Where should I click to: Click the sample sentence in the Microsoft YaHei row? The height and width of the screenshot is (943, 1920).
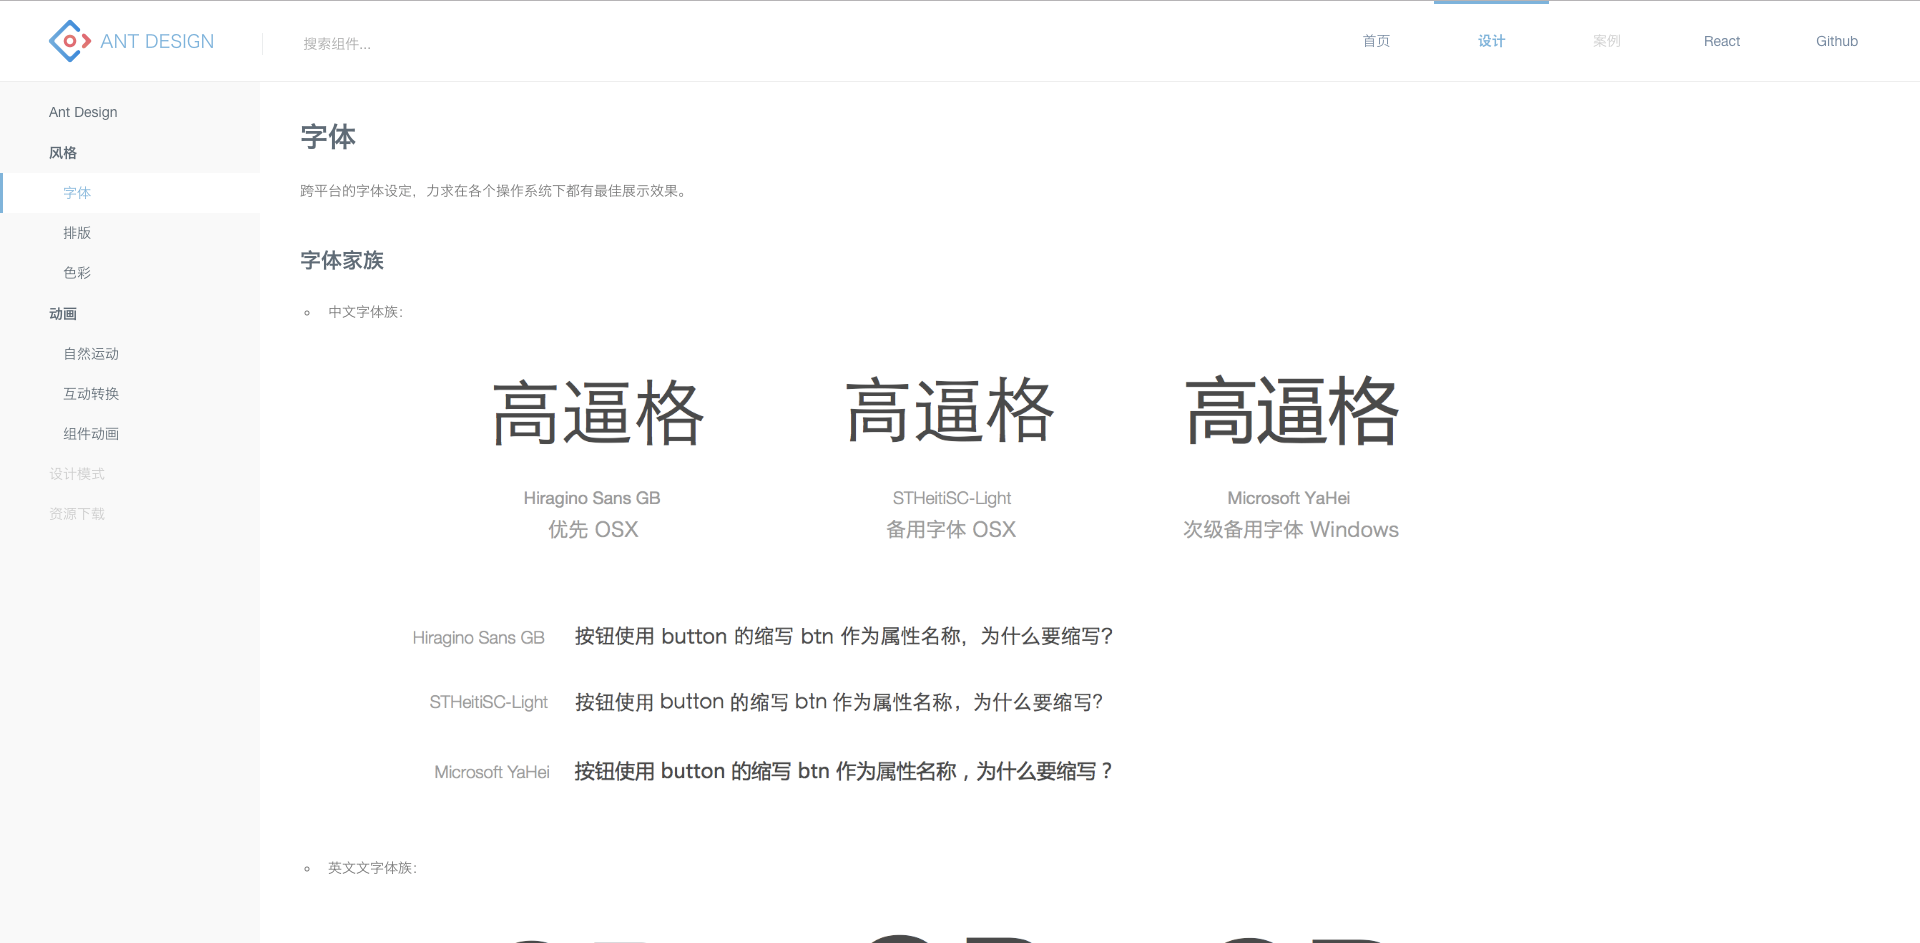[843, 771]
